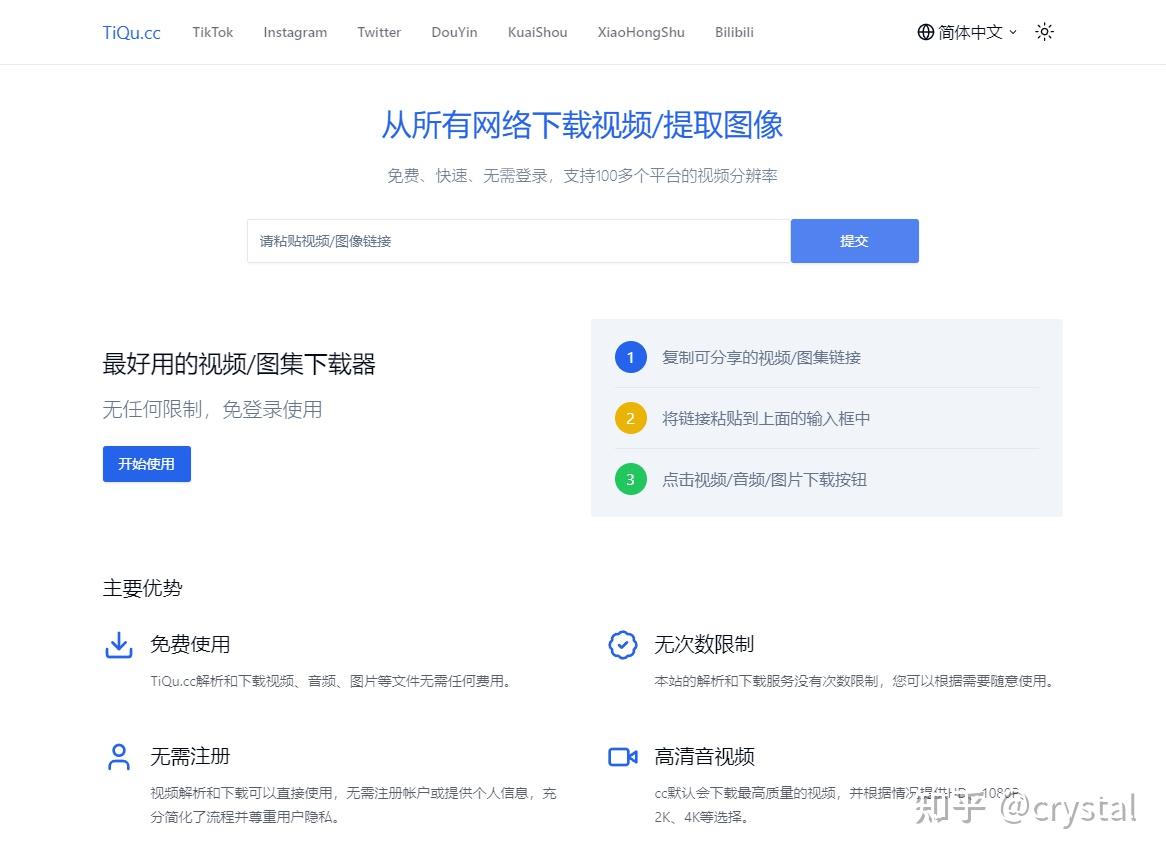This screenshot has height=860, width=1166.
Task: Open the KuaiShou nav item
Action: click(538, 32)
